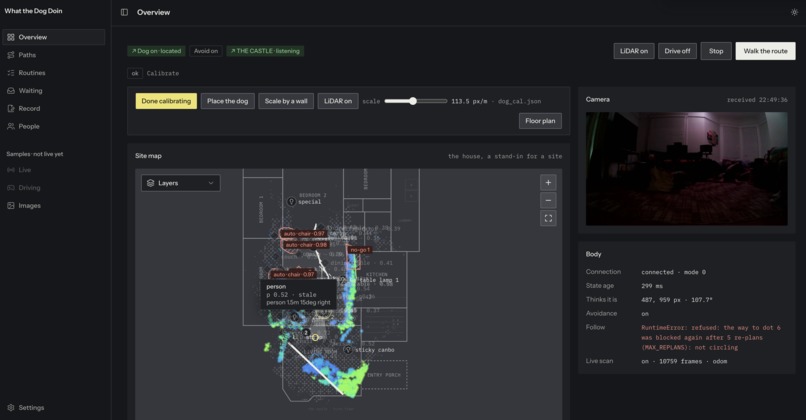This screenshot has height=420, width=806.
Task: Open the Images sample page
Action: pos(53,206)
